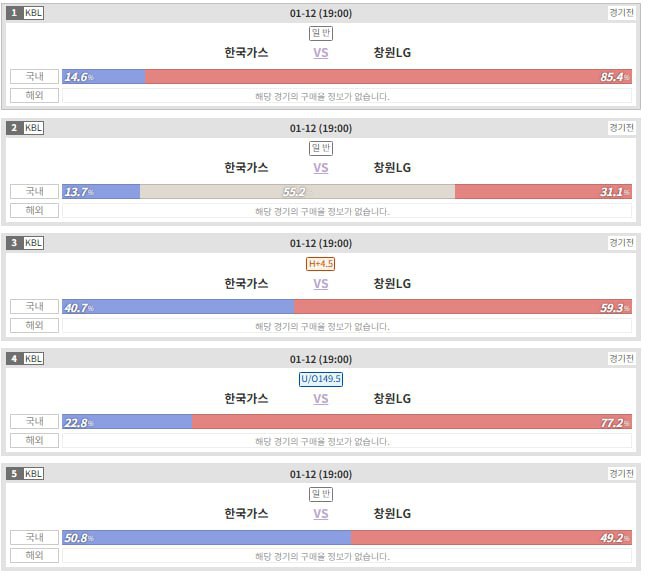648x578 pixels.
Task: Click the number 5 match index badge
Action: coord(14,474)
